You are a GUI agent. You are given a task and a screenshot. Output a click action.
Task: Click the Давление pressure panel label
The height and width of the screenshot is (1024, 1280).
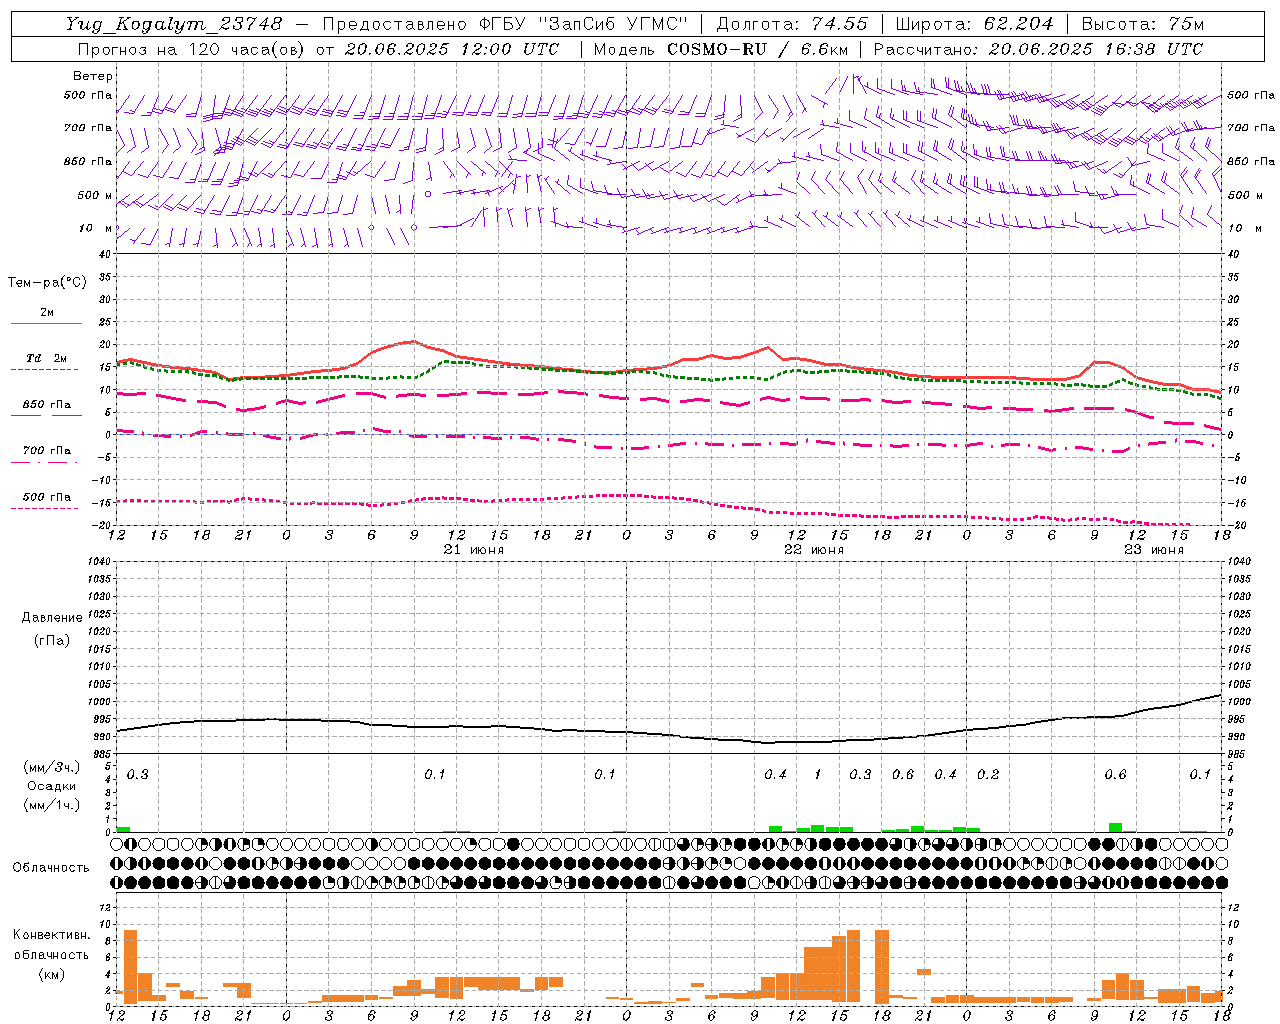pos(51,618)
